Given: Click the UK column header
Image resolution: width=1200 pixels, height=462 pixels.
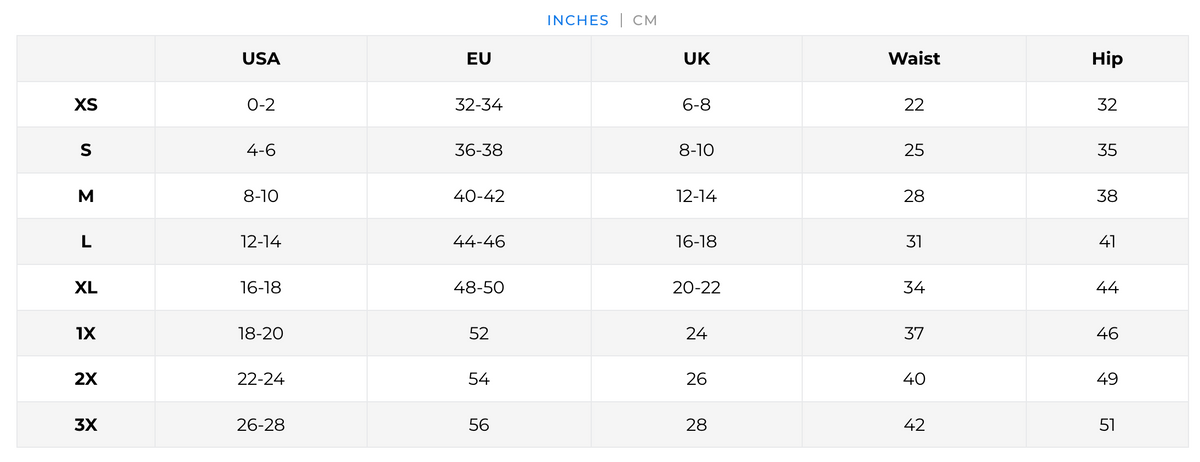Looking at the screenshot, I should [696, 59].
